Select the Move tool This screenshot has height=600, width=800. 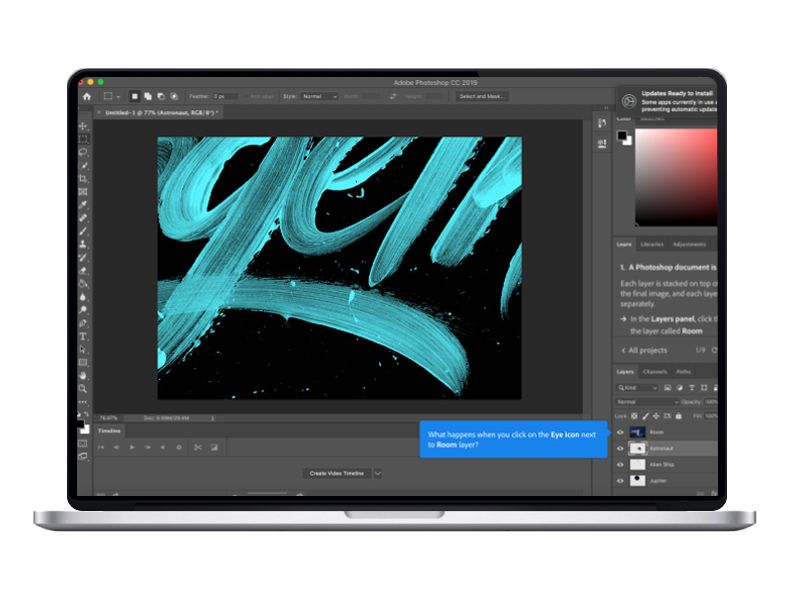[84, 126]
